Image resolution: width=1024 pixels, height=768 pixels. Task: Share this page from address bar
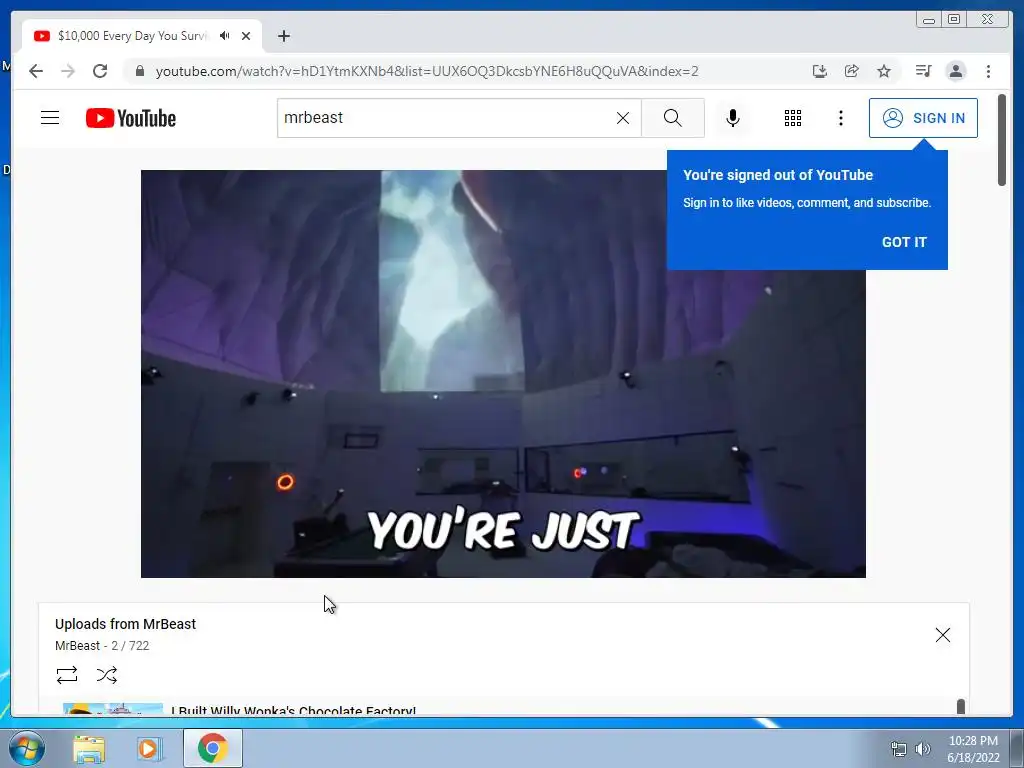(x=852, y=71)
